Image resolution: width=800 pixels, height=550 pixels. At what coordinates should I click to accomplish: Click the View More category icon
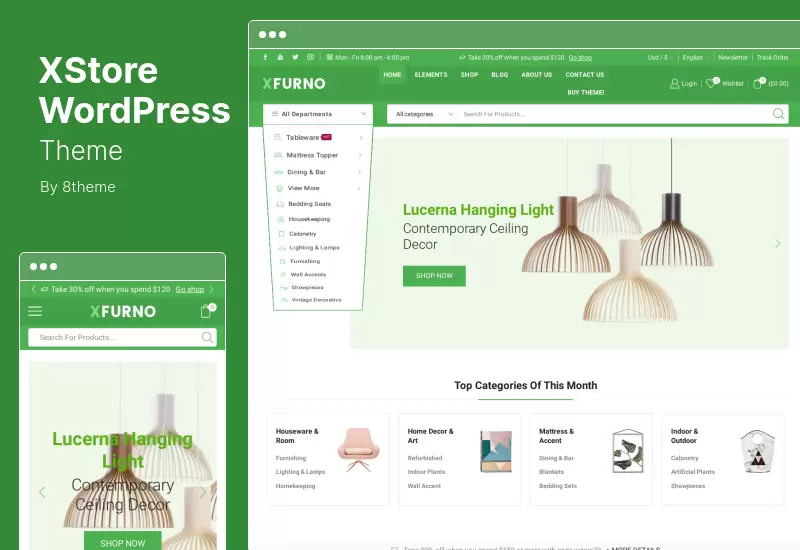[280, 188]
